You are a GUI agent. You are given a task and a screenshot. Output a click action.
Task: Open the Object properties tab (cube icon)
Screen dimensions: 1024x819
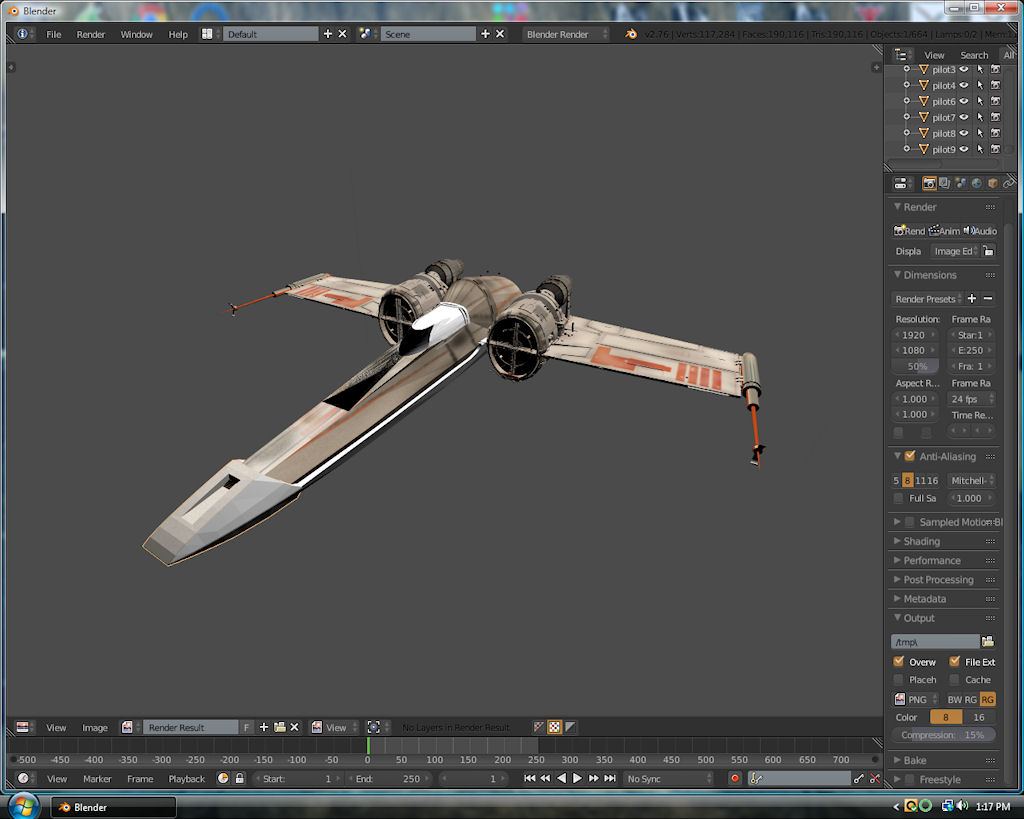[x=993, y=184]
